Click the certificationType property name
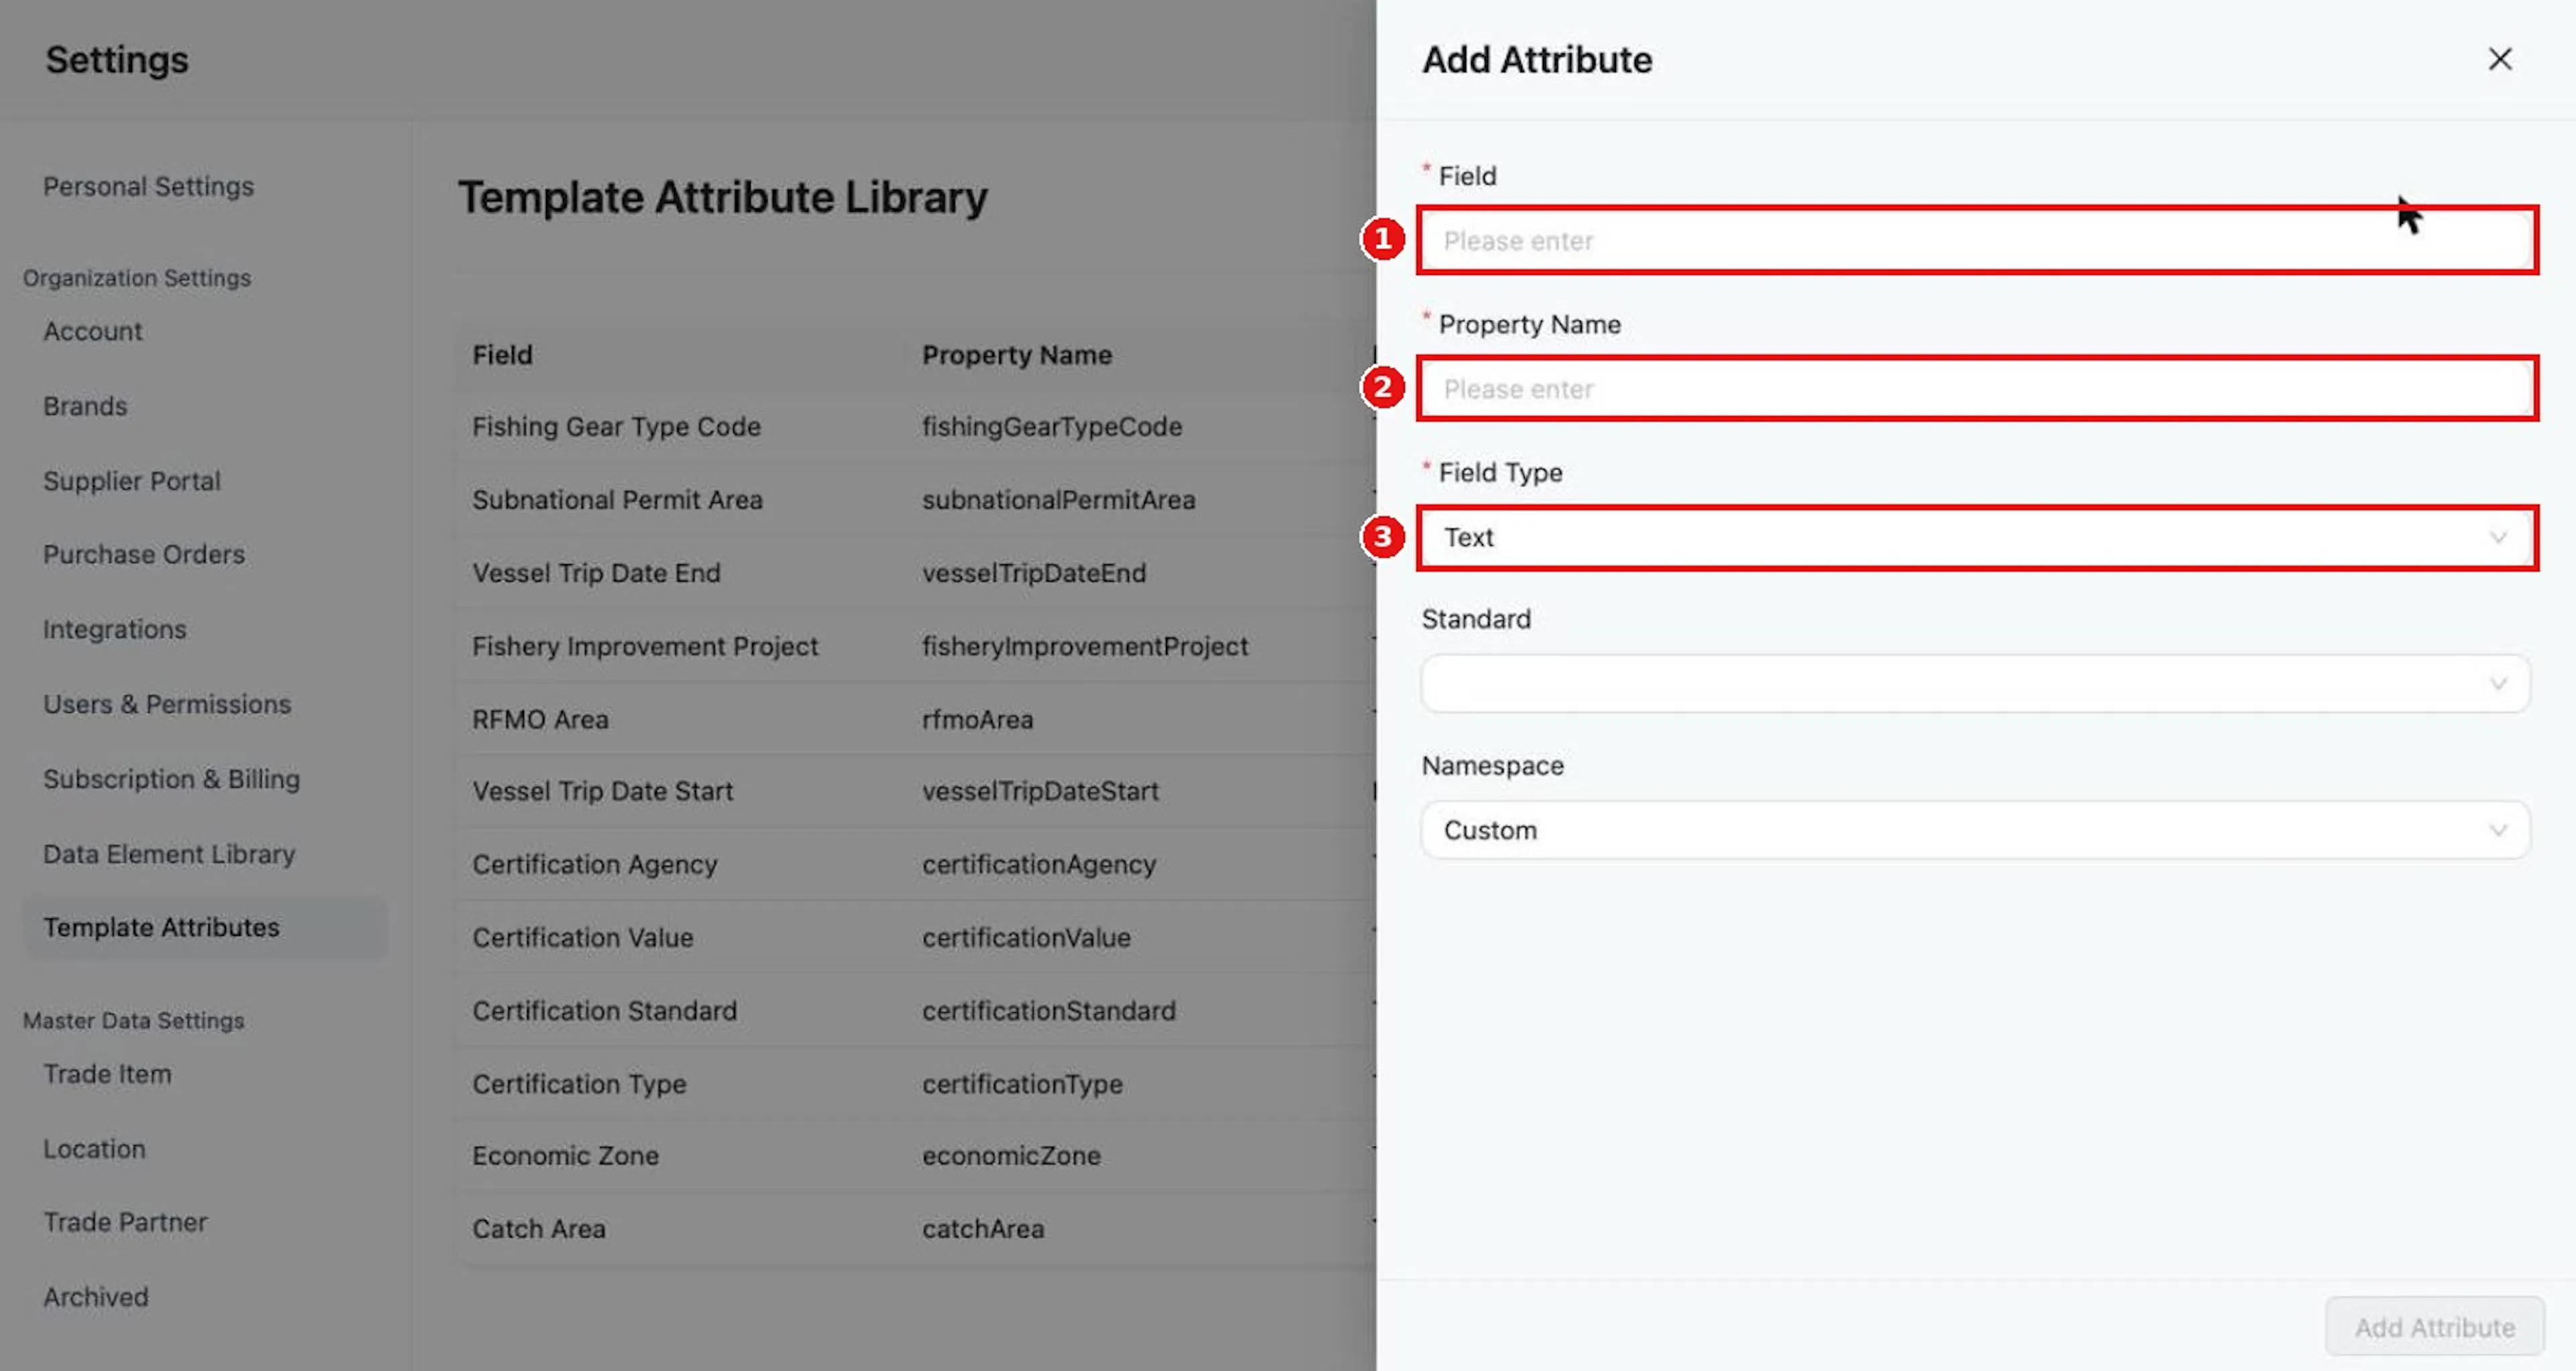Screen dimensions: 2576x1371 (x=1022, y=1084)
